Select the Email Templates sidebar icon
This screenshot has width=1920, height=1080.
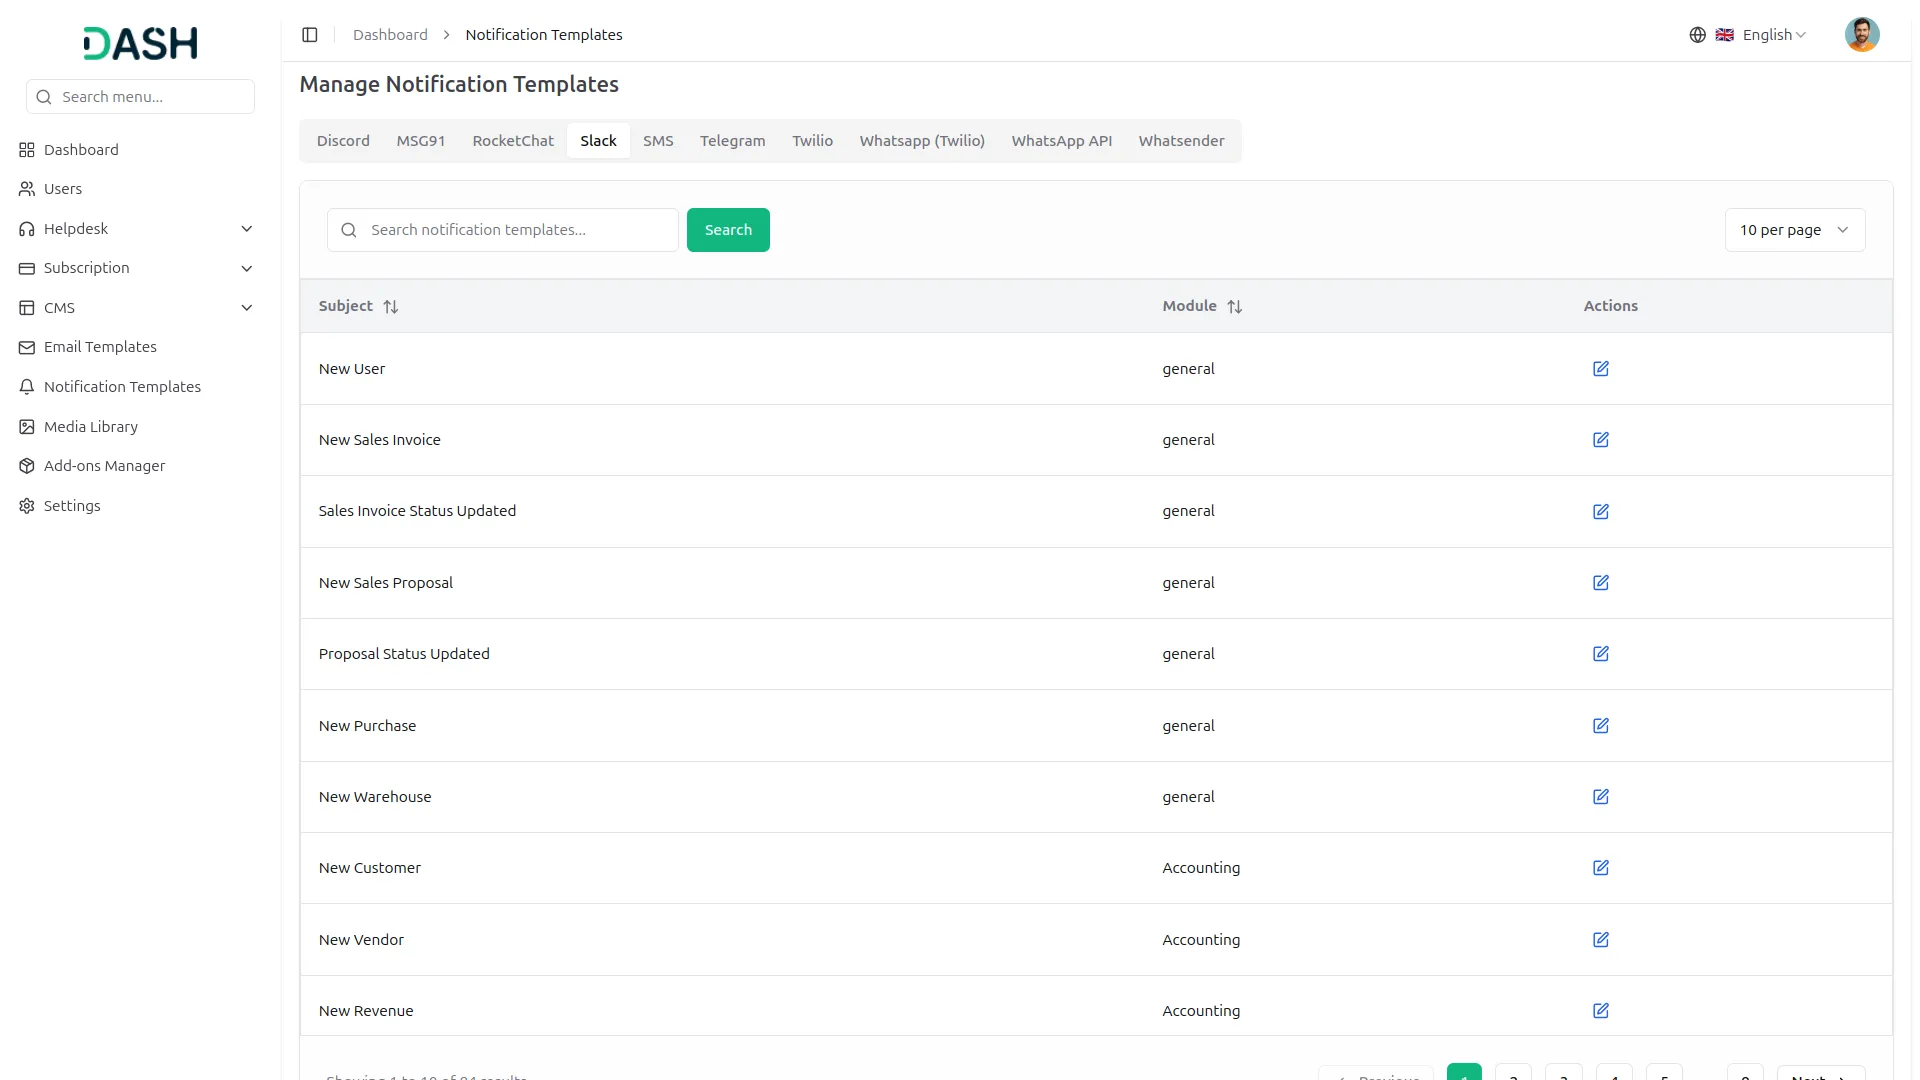click(26, 347)
